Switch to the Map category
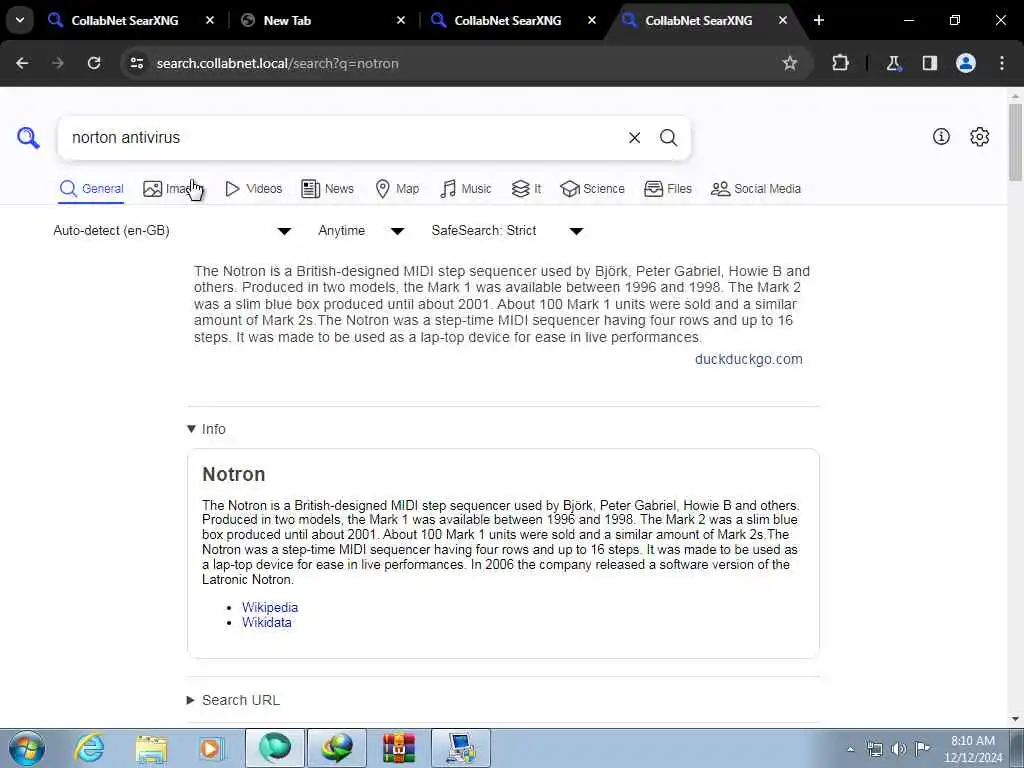The width and height of the screenshot is (1024, 768). (x=397, y=189)
